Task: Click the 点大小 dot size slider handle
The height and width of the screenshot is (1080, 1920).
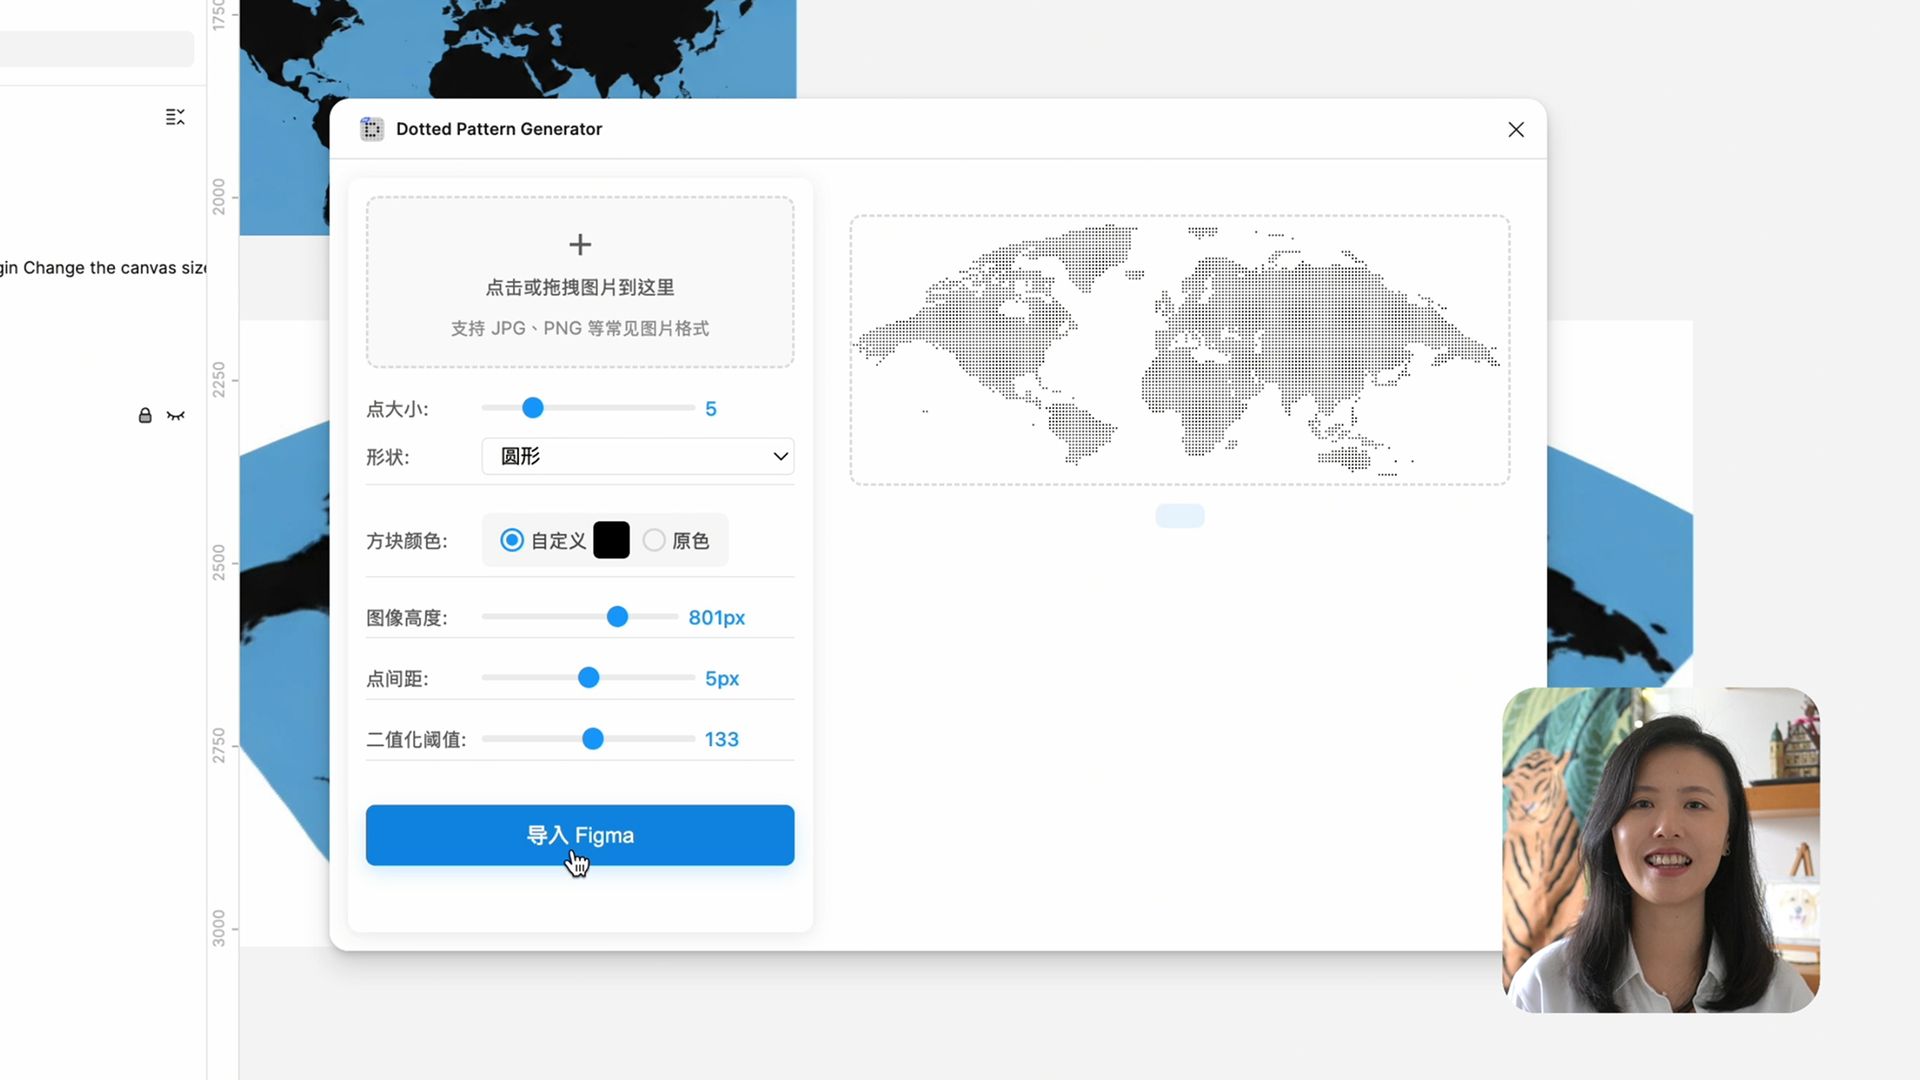Action: click(x=533, y=408)
